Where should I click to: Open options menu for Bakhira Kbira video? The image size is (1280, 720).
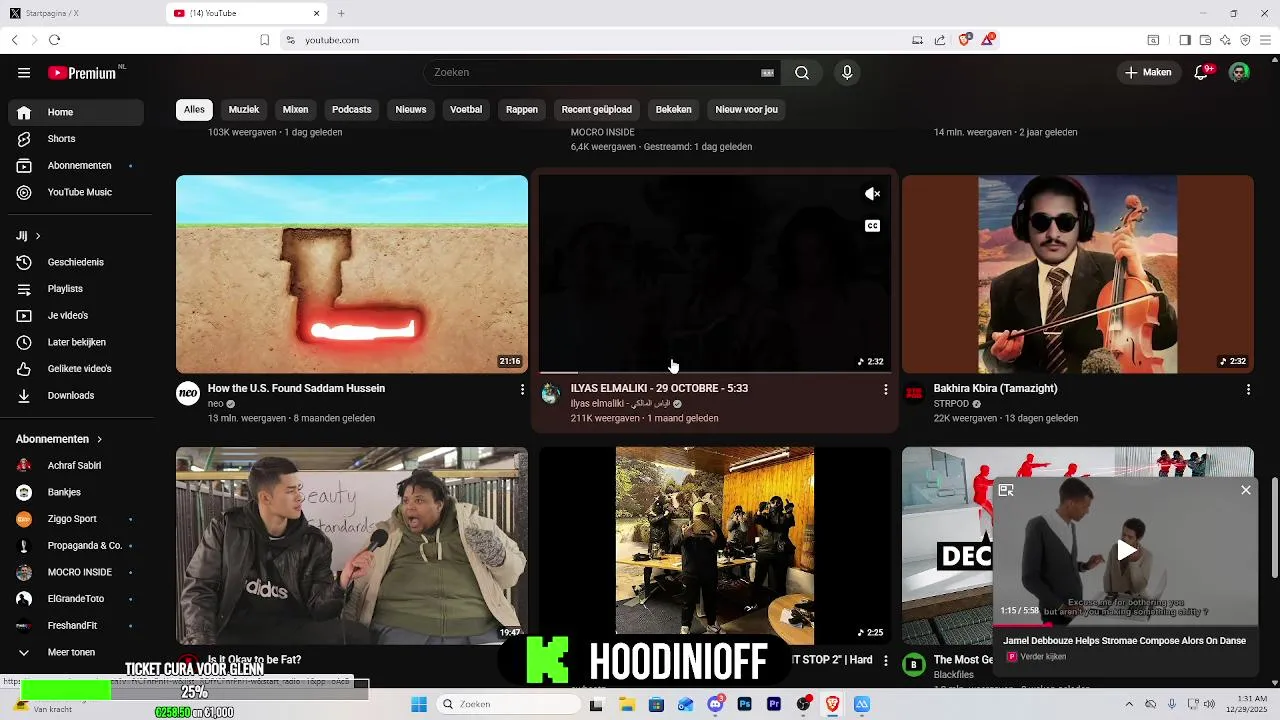pos(1248,389)
